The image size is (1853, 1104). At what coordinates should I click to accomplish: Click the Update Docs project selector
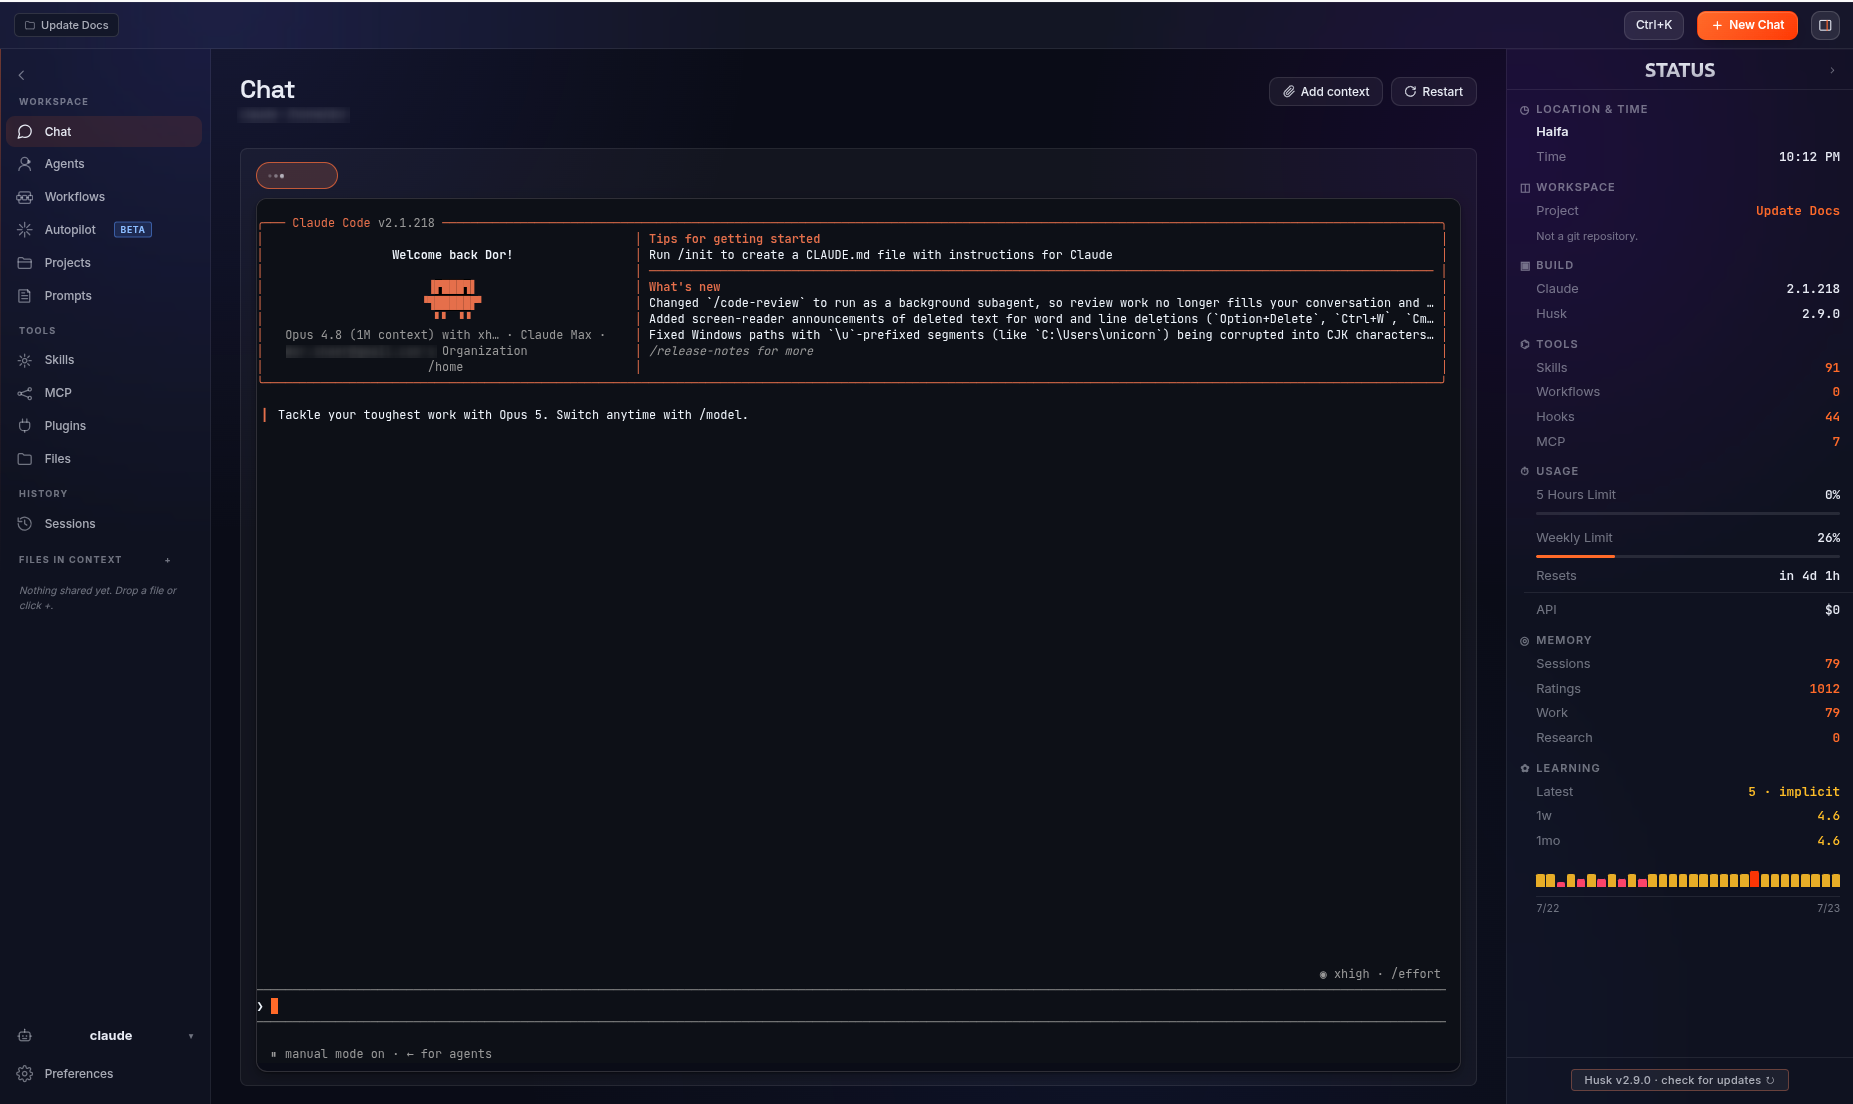point(66,25)
